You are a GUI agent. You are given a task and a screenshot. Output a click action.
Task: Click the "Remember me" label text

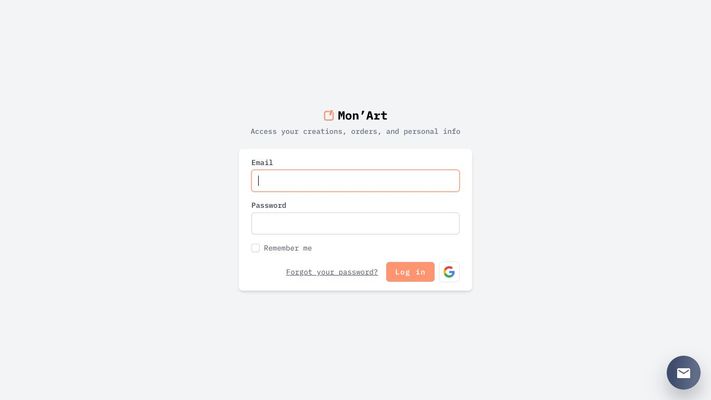coord(287,248)
